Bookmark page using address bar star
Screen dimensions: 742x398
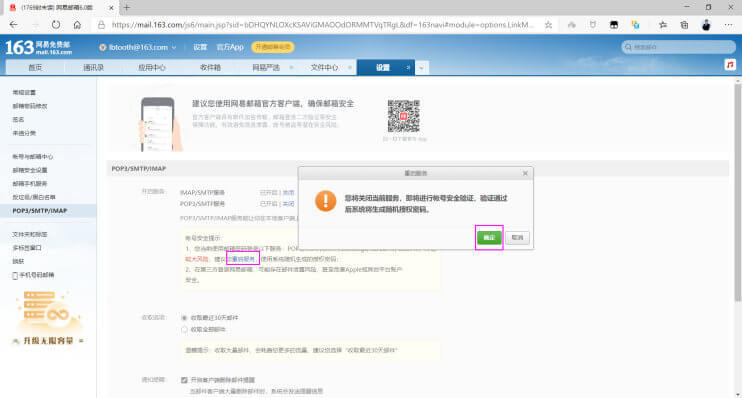click(548, 25)
